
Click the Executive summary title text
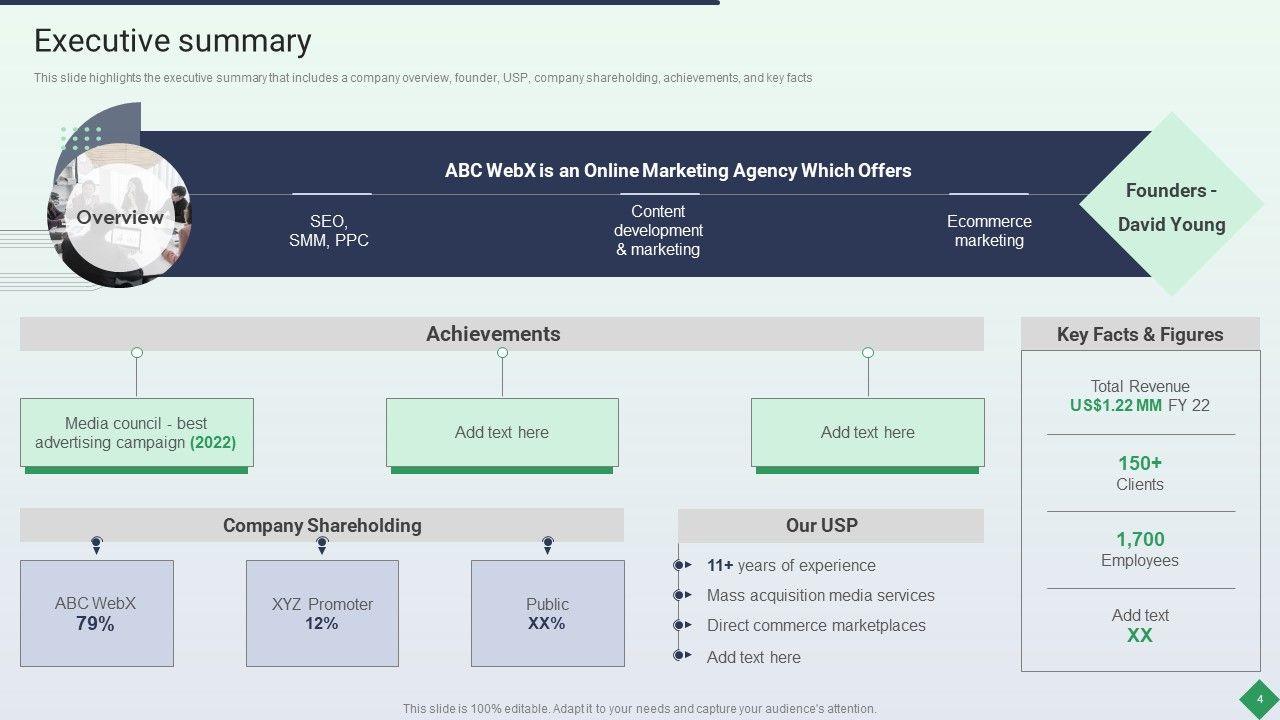coord(173,41)
